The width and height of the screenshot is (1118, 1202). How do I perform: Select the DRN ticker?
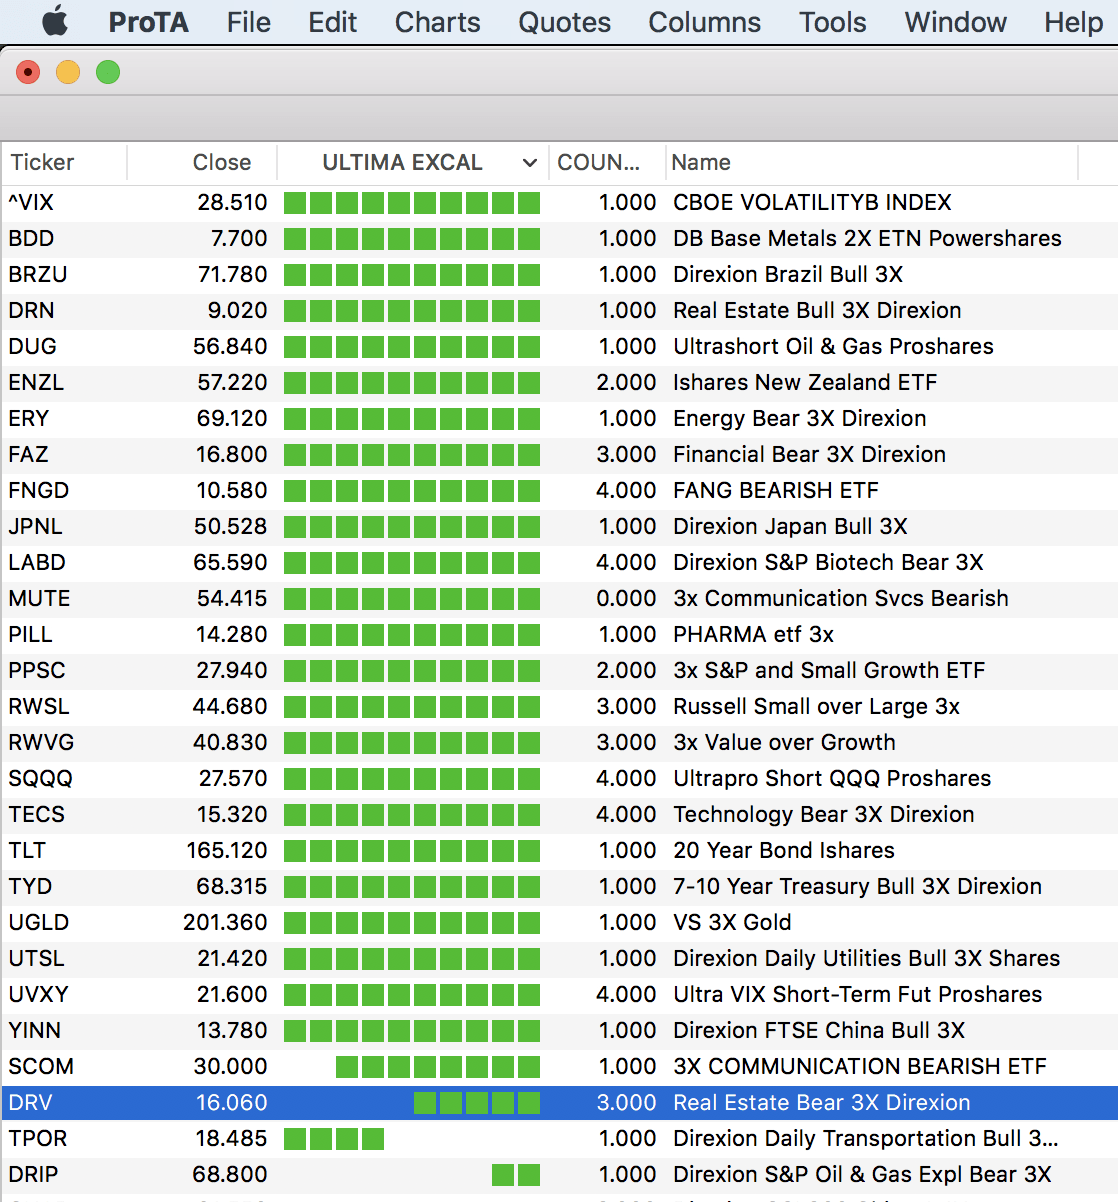click(31, 310)
